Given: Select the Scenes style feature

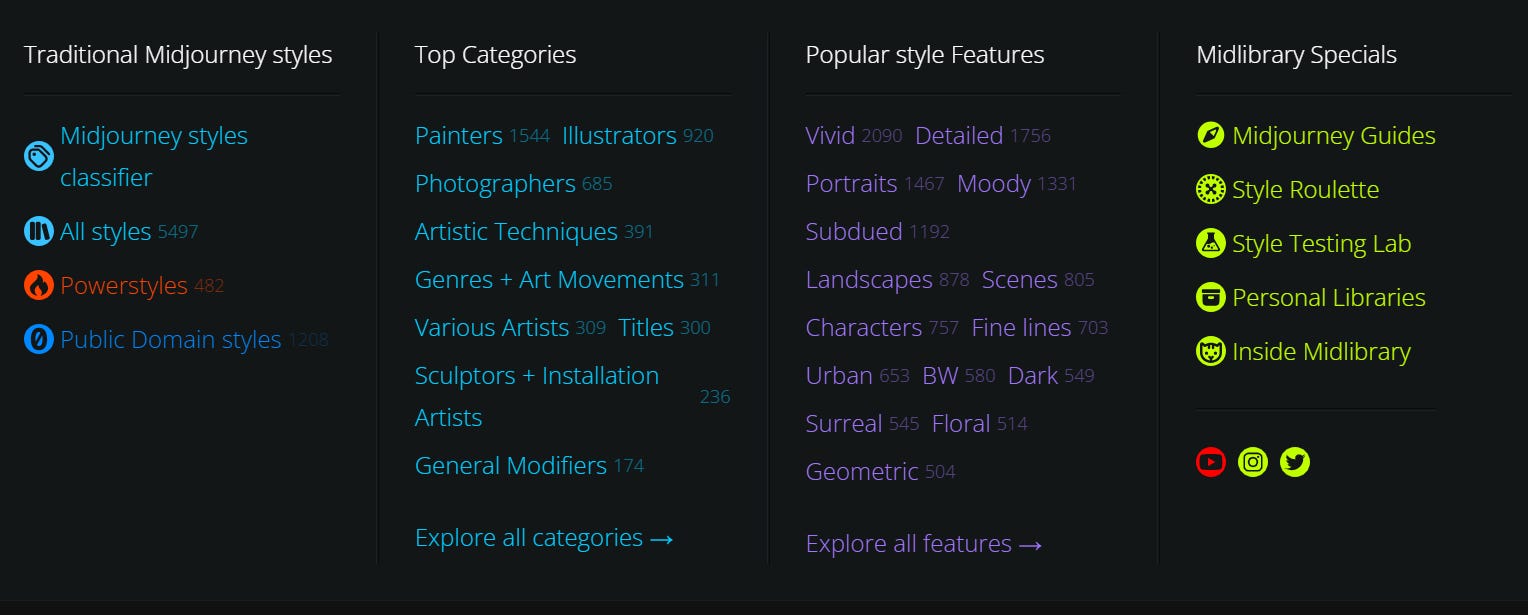Looking at the screenshot, I should pyautogui.click(x=1020, y=280).
